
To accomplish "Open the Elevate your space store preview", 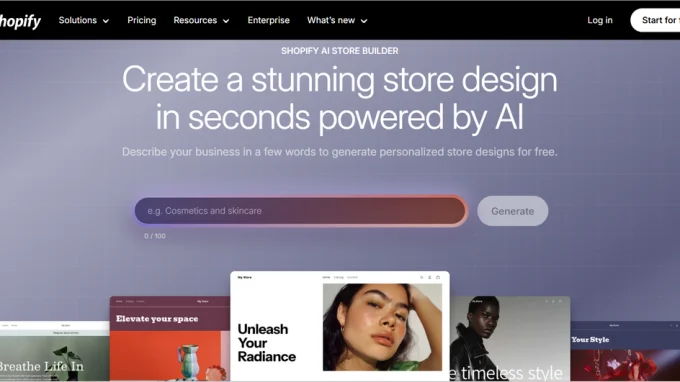I will (x=170, y=339).
